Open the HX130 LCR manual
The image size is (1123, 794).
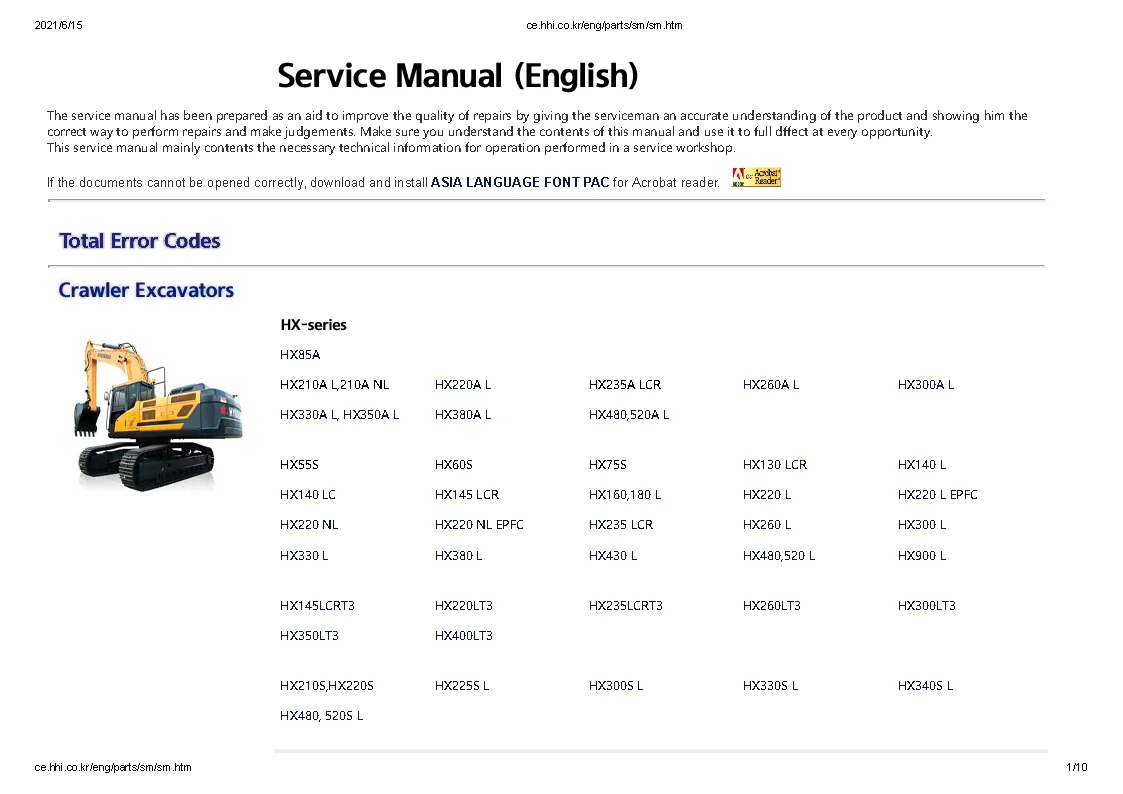point(775,465)
